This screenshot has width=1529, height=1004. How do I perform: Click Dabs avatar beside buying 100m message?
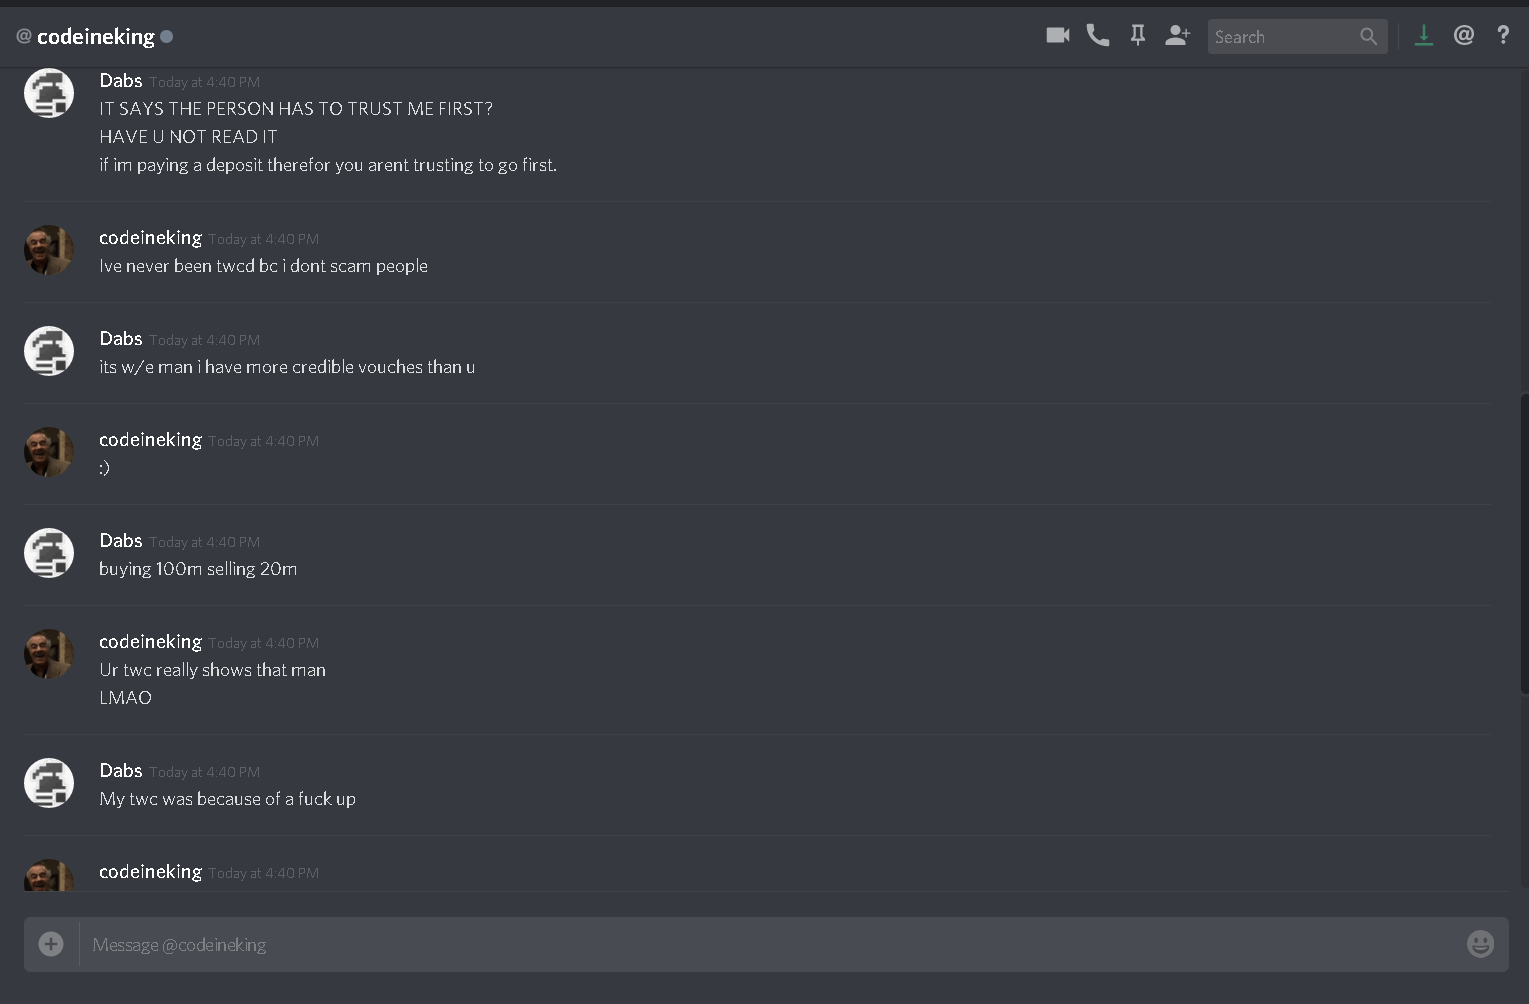[49, 553]
